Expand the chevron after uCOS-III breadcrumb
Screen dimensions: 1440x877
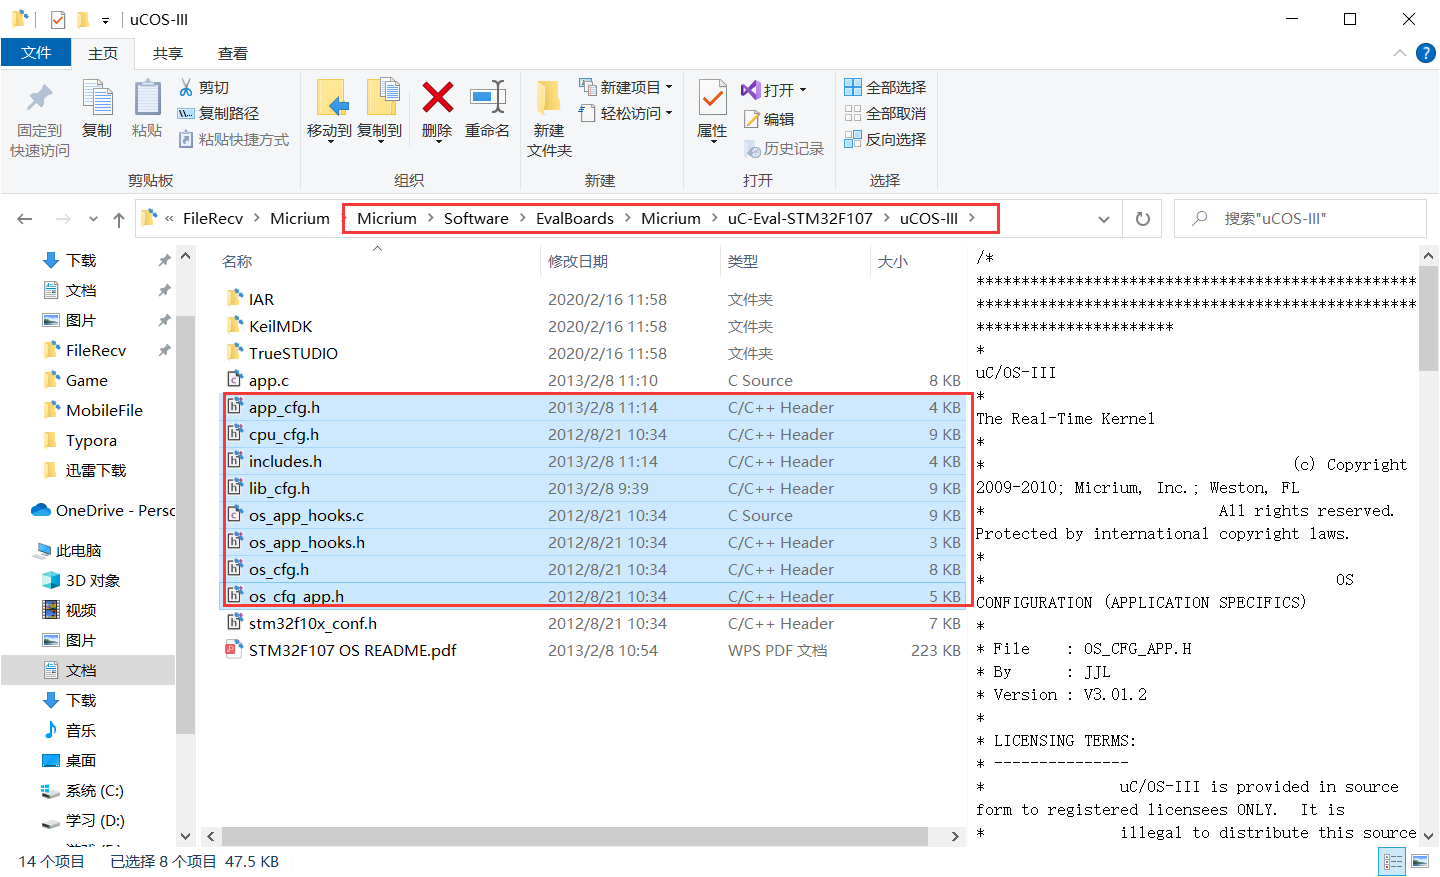(971, 218)
